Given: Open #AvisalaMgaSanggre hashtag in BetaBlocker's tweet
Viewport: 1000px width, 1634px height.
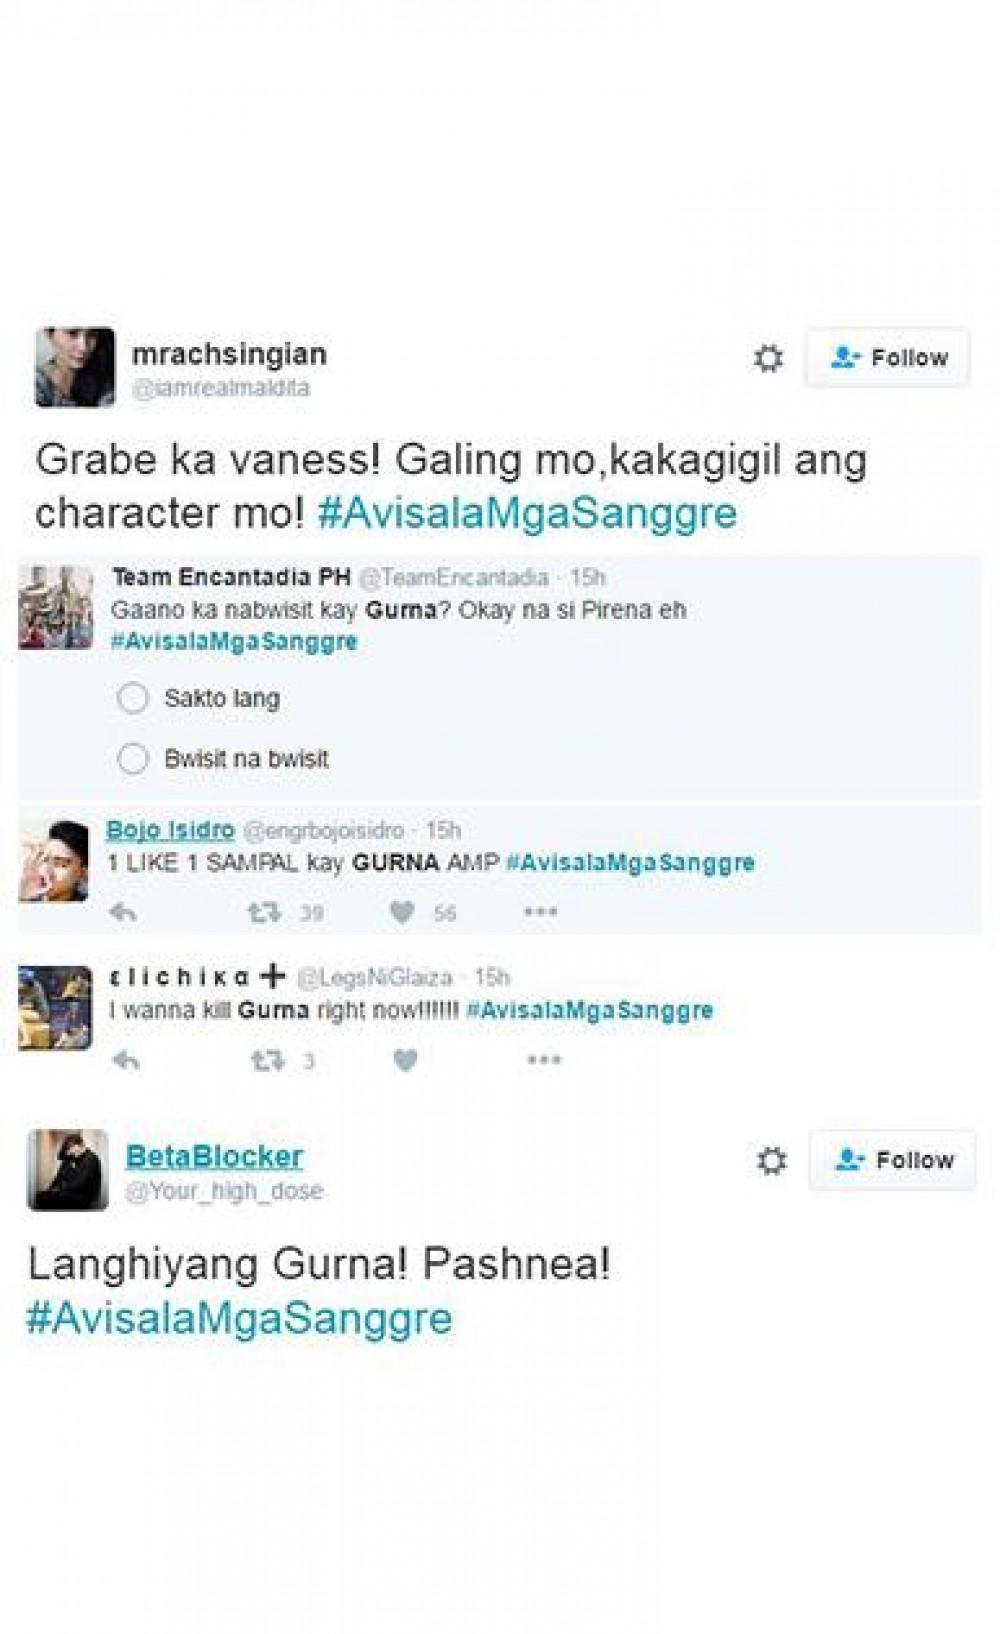Looking at the screenshot, I should pyautogui.click(x=239, y=1318).
